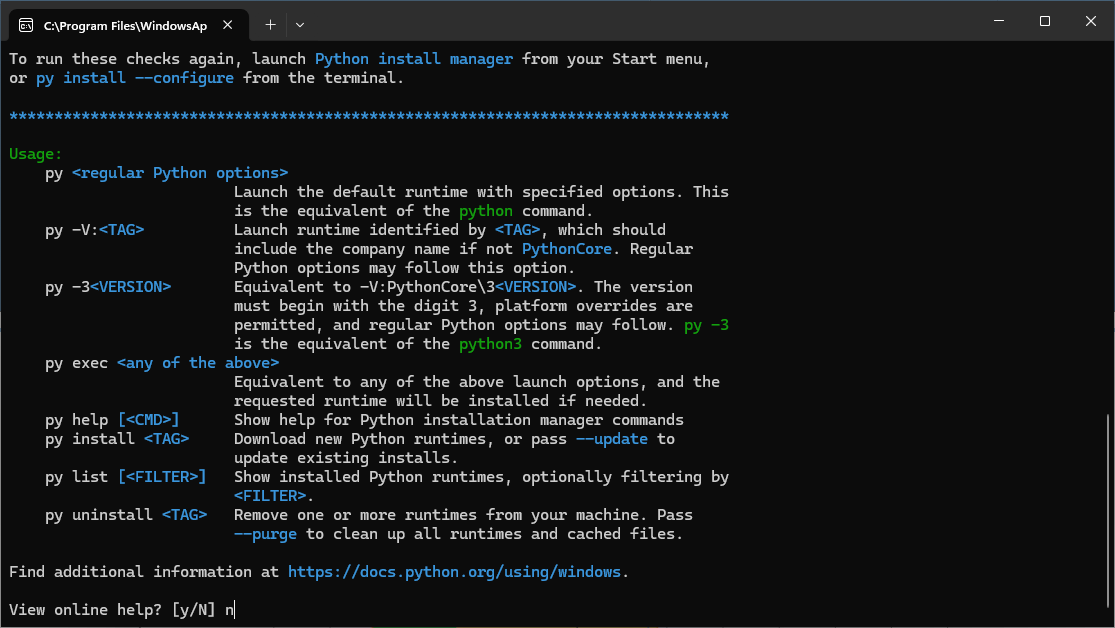Click the 'py help [<CMD>]' command text
This screenshot has height=628, width=1115.
[112, 420]
